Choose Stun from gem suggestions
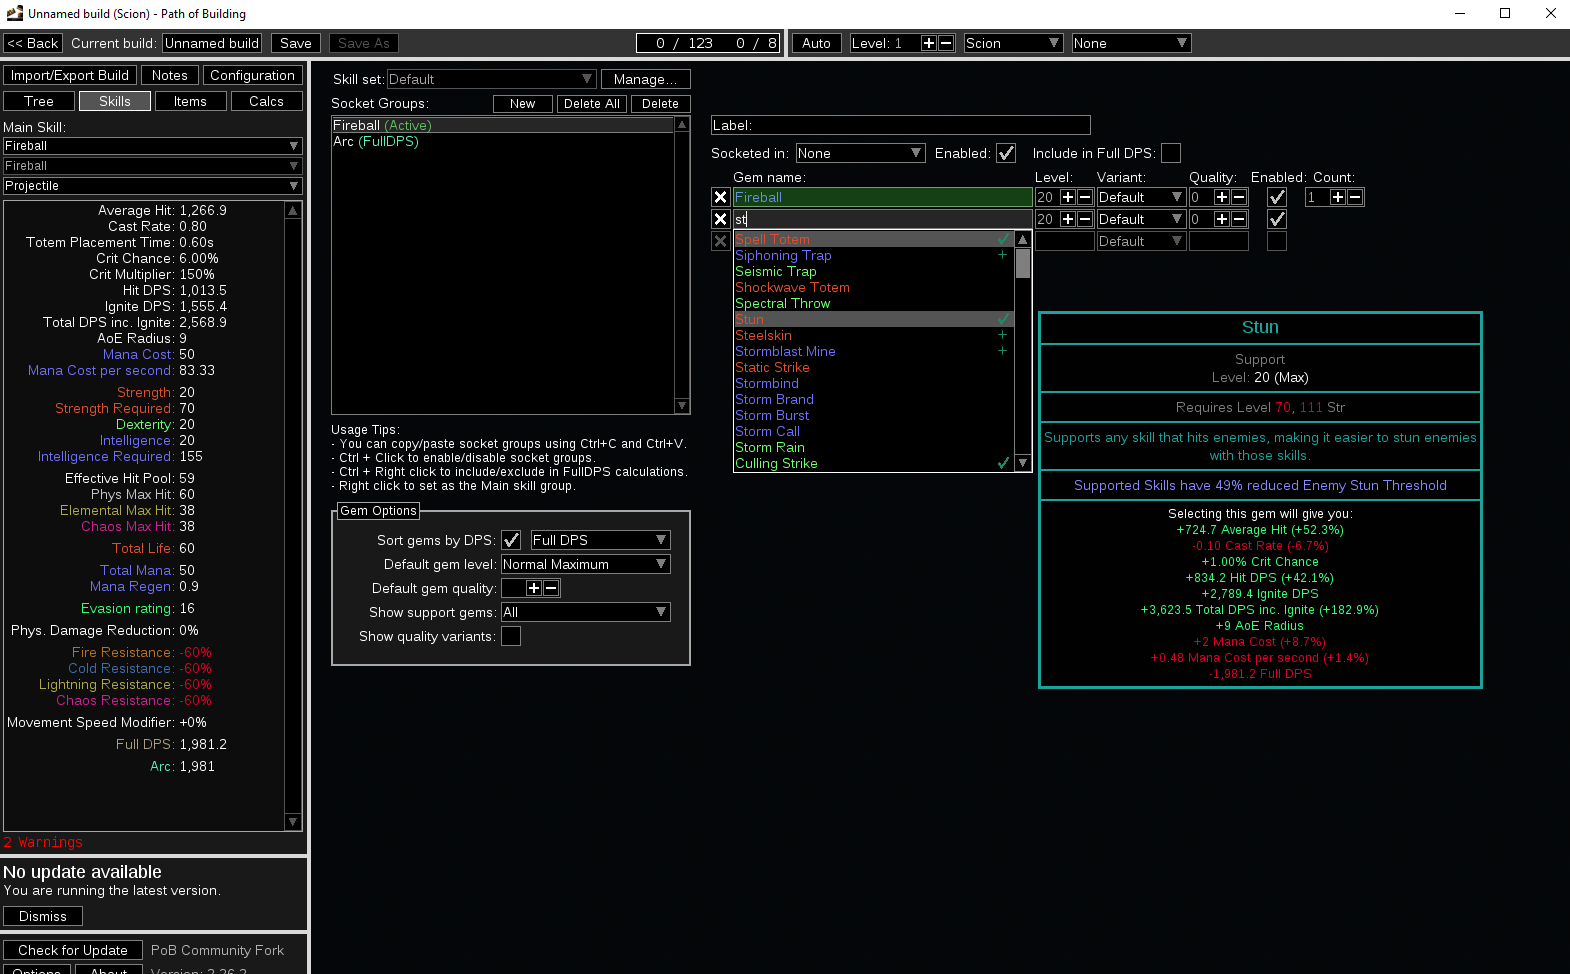Viewport: 1570px width, 974px height. click(874, 319)
